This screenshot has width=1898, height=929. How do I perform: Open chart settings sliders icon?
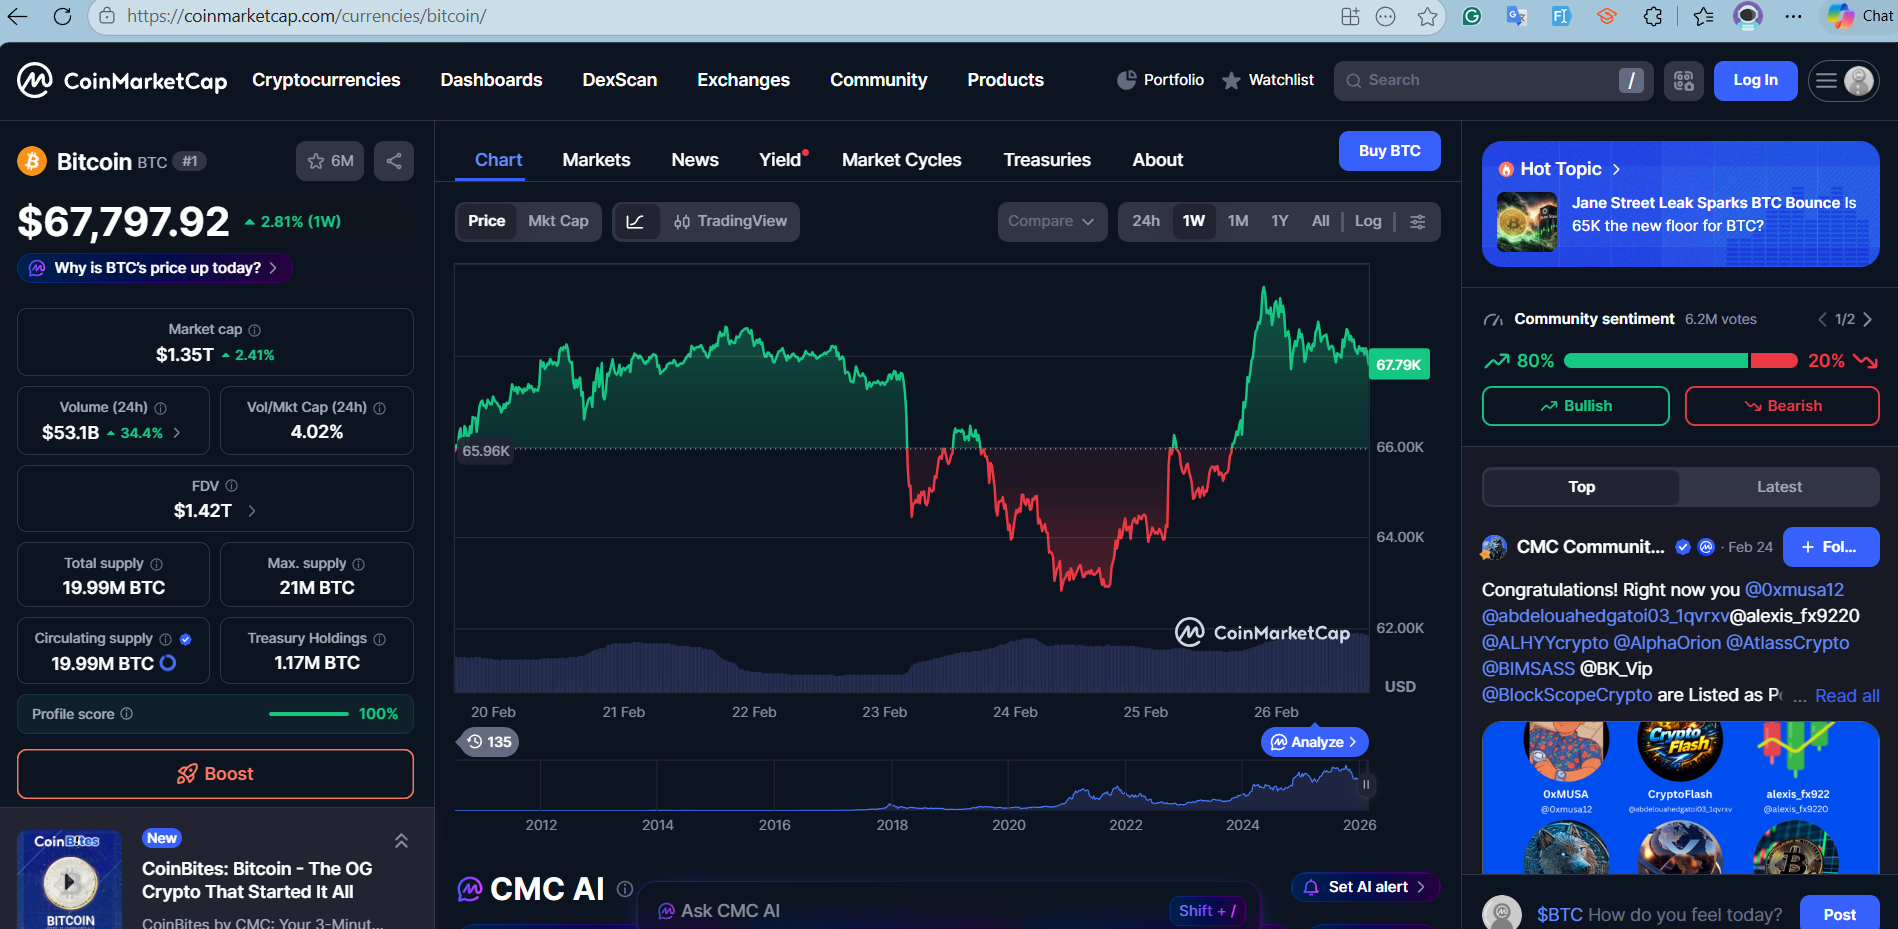click(x=1417, y=221)
